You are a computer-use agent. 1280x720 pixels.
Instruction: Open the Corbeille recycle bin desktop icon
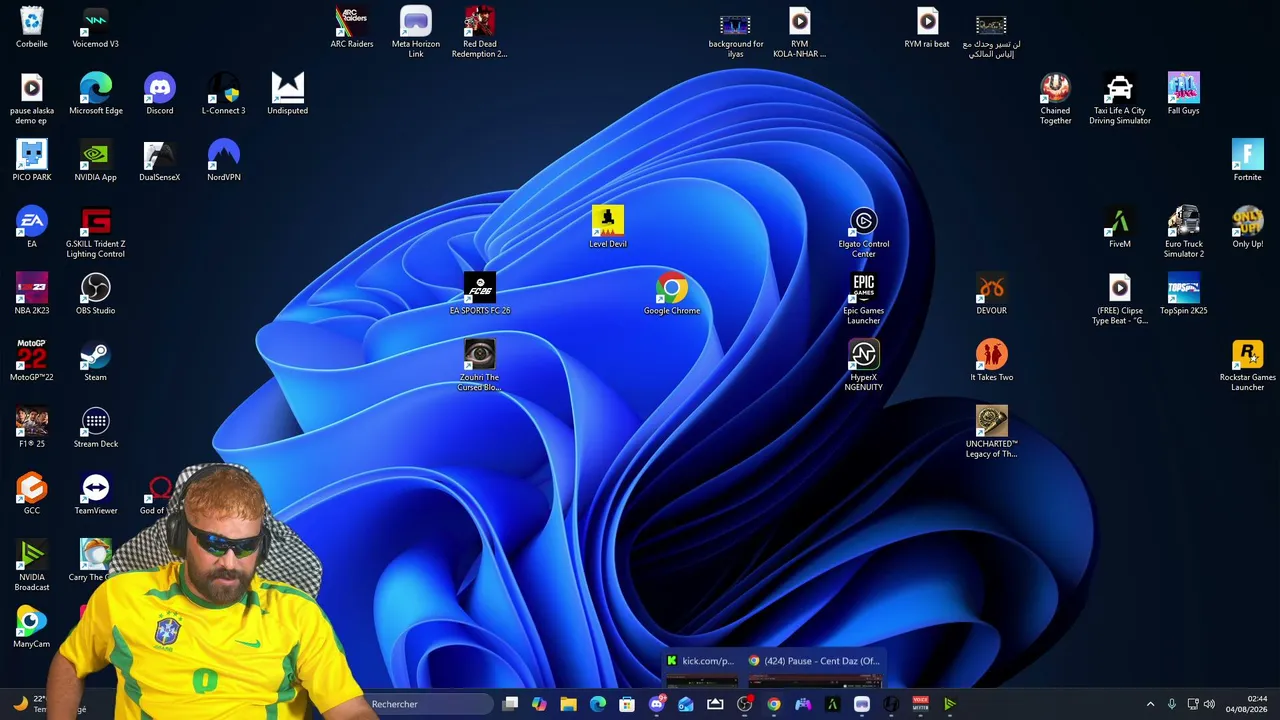point(32,28)
